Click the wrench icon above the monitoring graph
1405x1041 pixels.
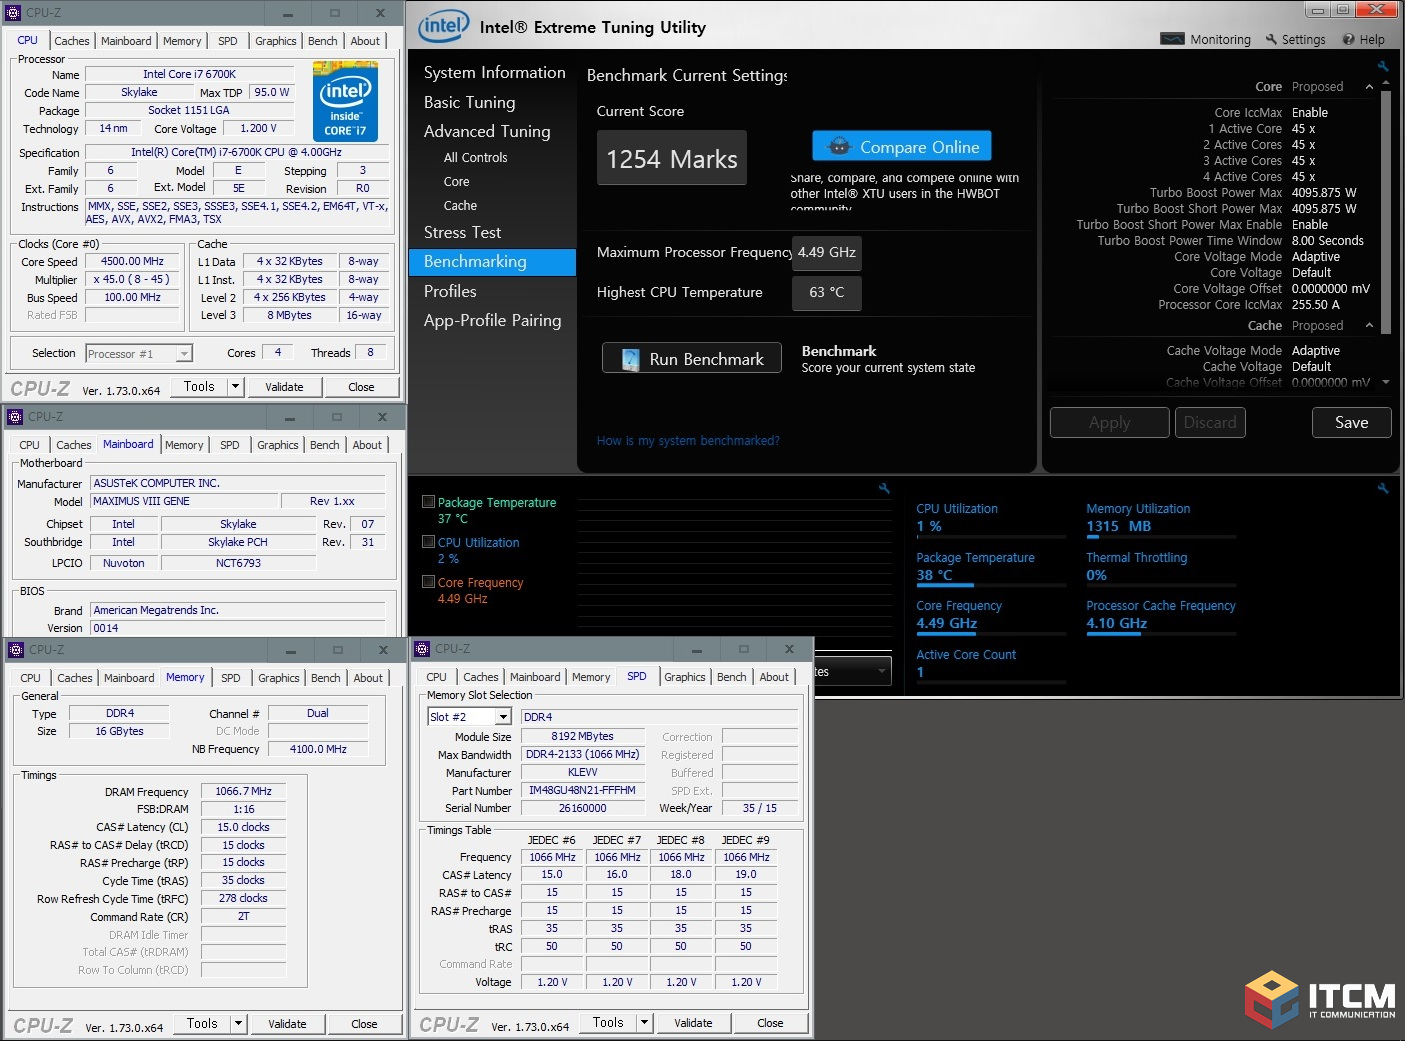(x=884, y=488)
